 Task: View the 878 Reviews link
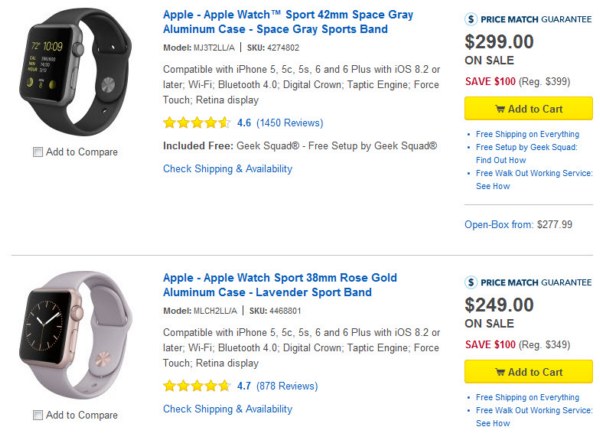point(286,384)
